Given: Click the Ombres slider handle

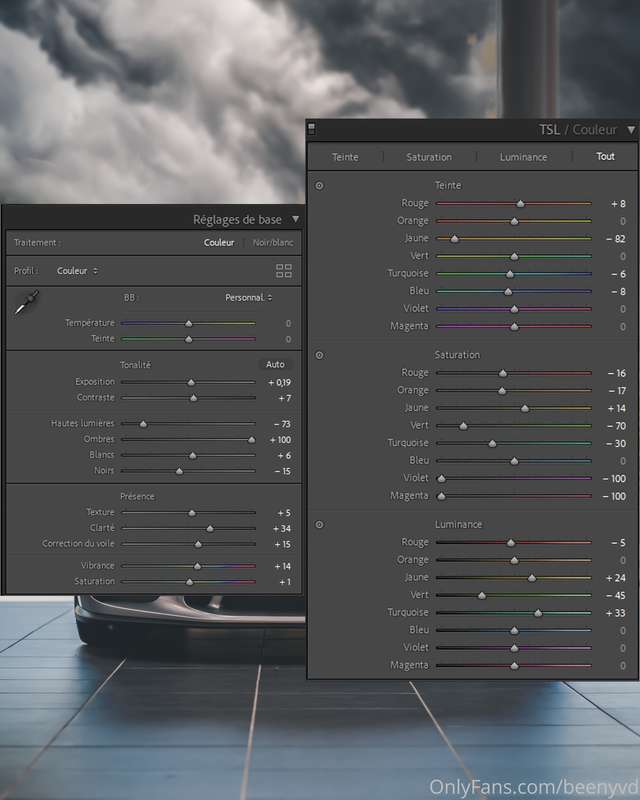Looking at the screenshot, I should 252,440.
